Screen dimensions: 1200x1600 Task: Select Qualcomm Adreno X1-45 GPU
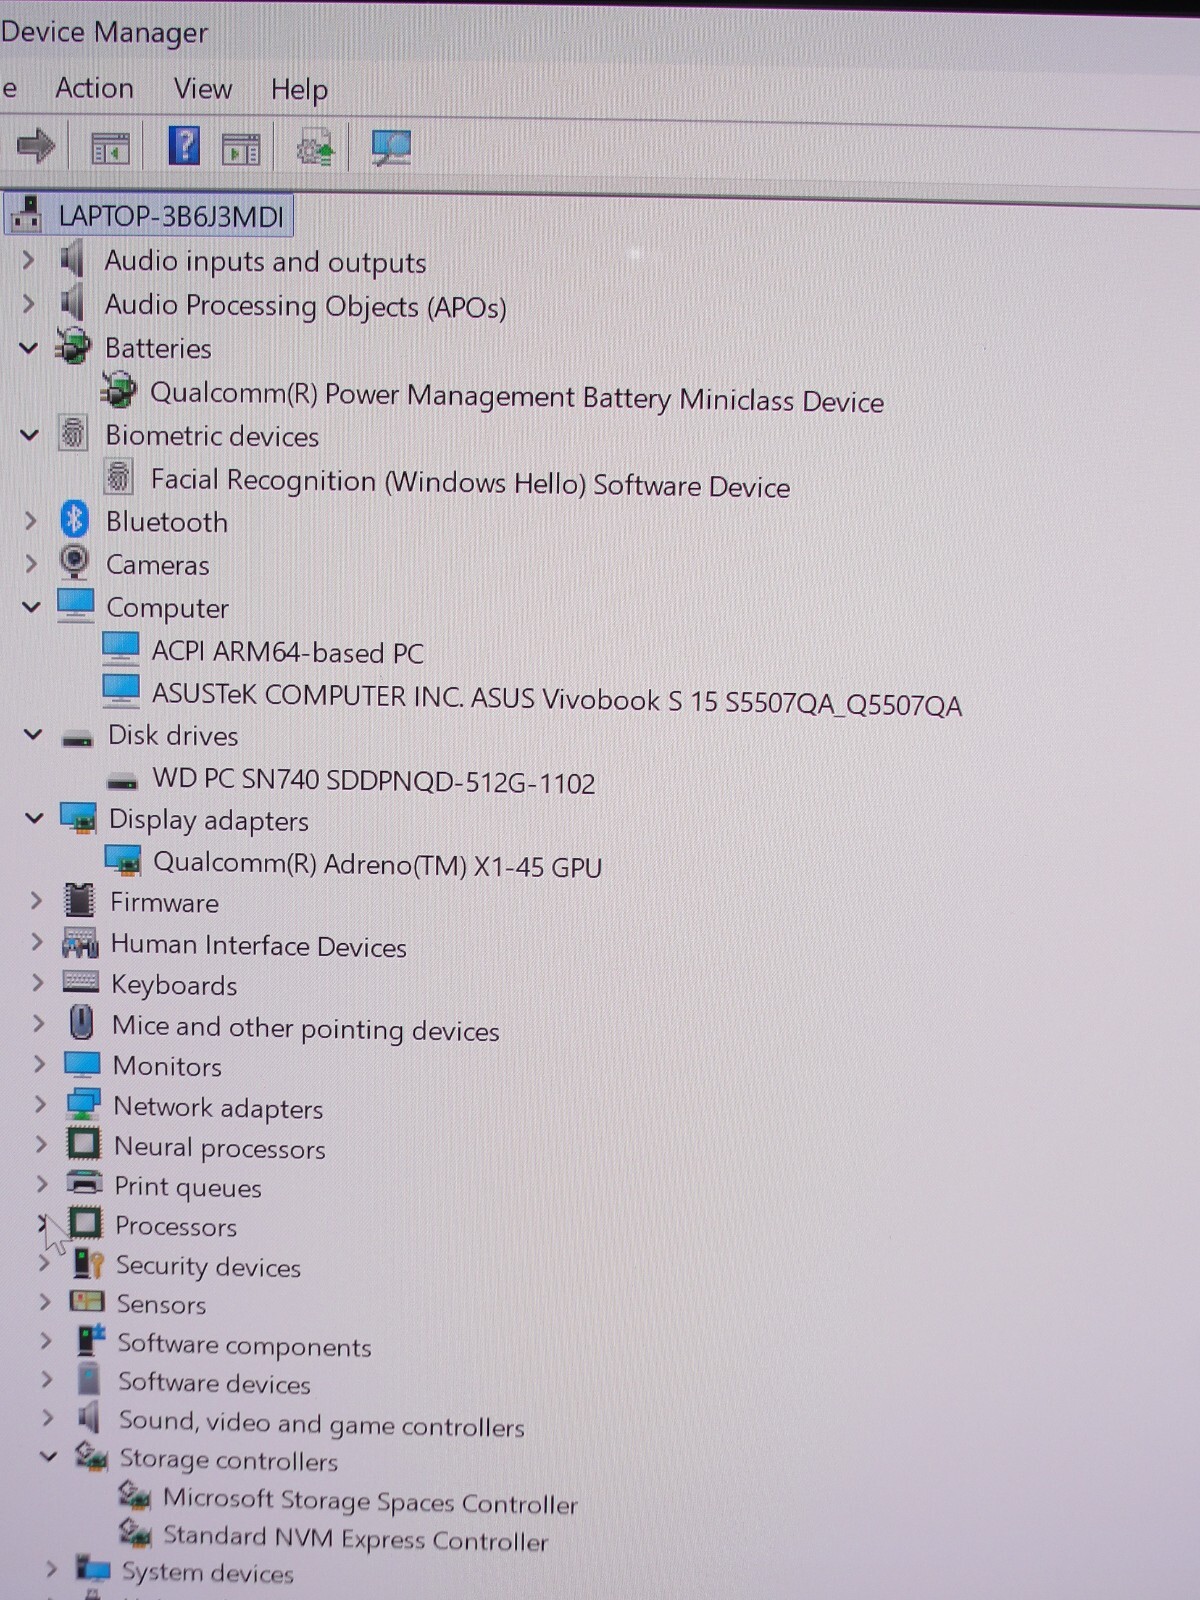(378, 864)
